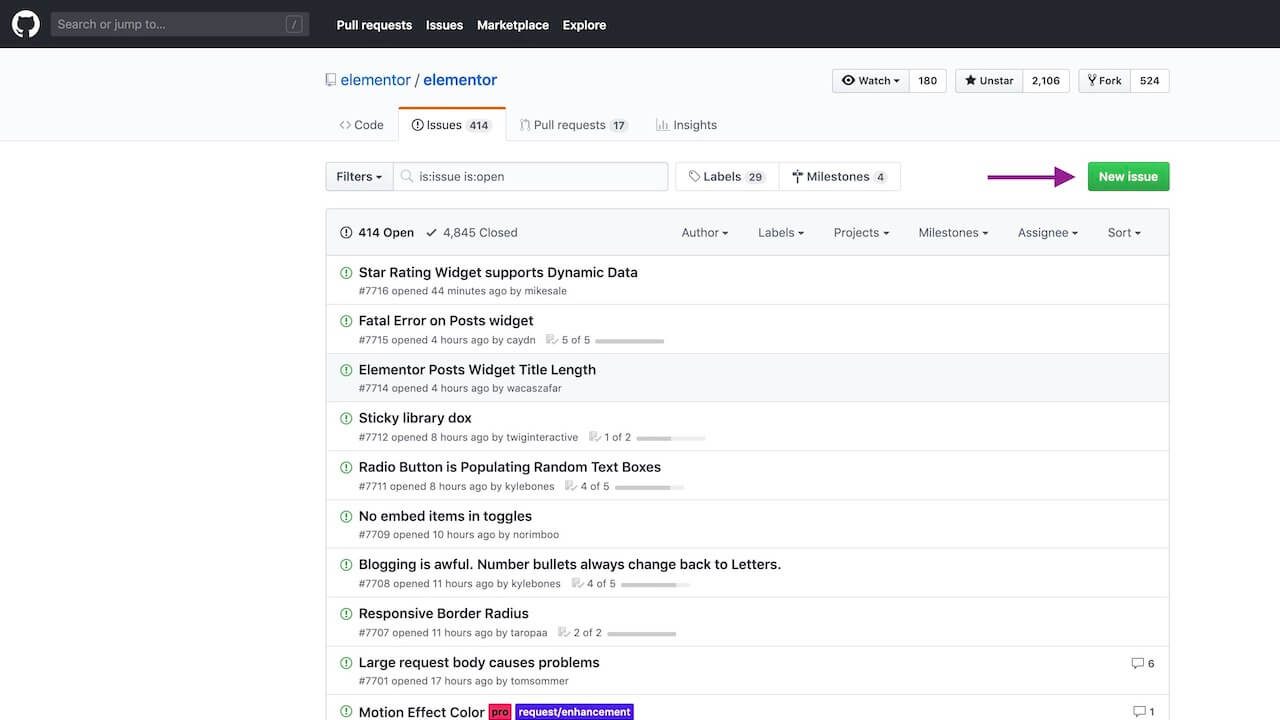Expand the Projects filter dropdown

pos(862,232)
